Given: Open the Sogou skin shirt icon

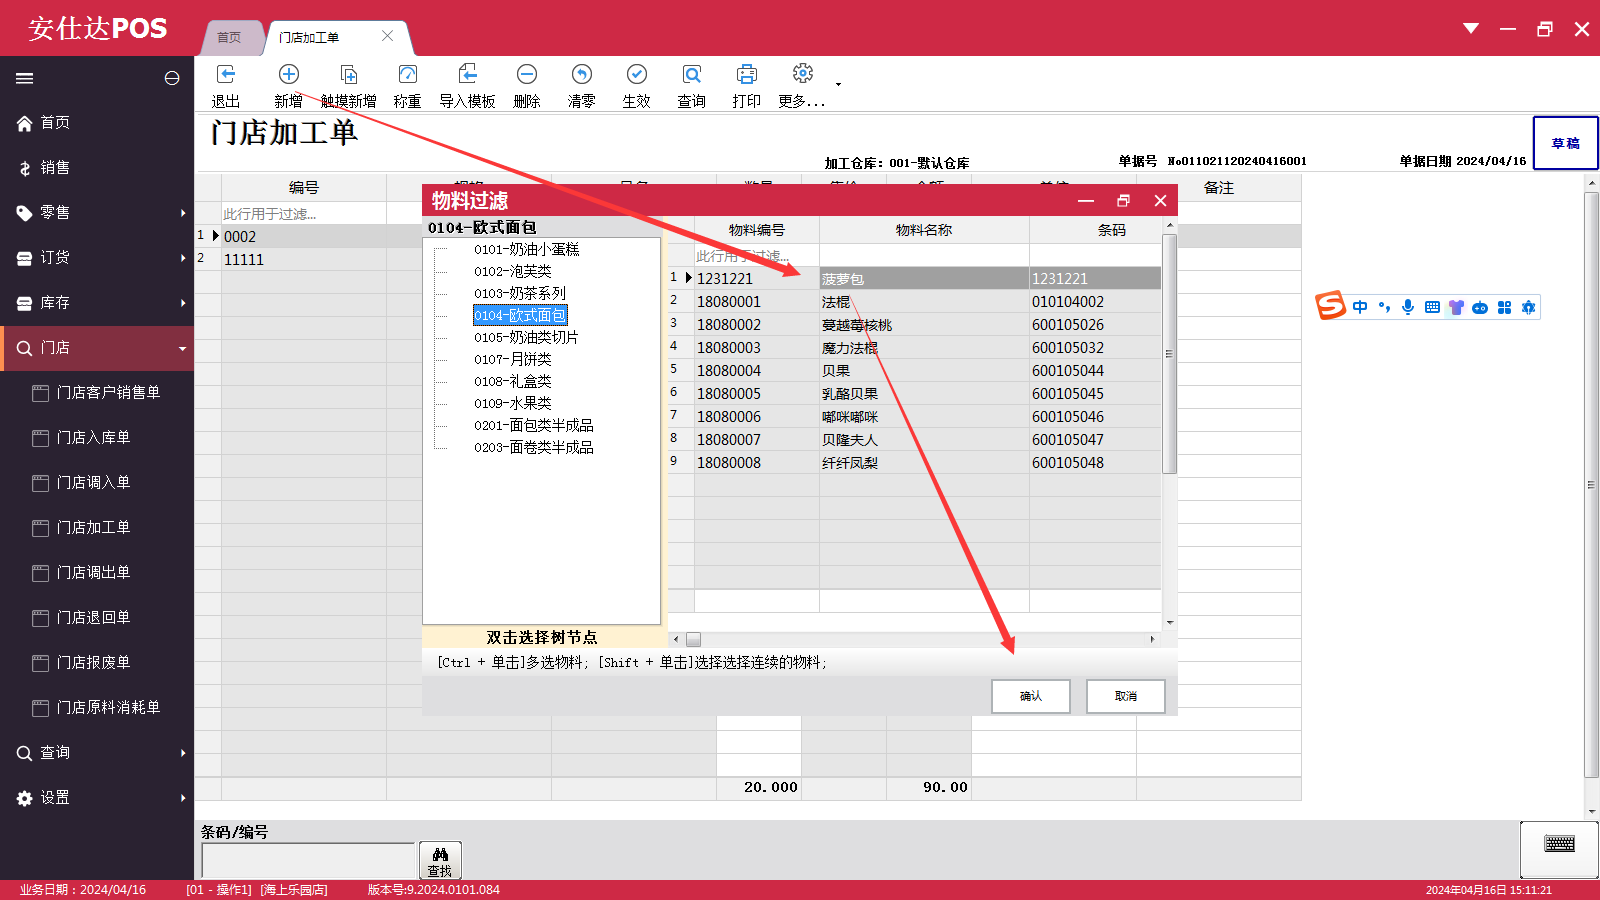Looking at the screenshot, I should (1456, 307).
